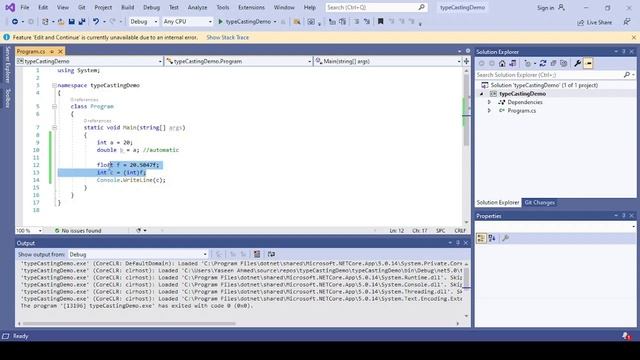Click Show All Files icon in Solution Explorer
Screen dimensions: 640x360
(564, 64)
